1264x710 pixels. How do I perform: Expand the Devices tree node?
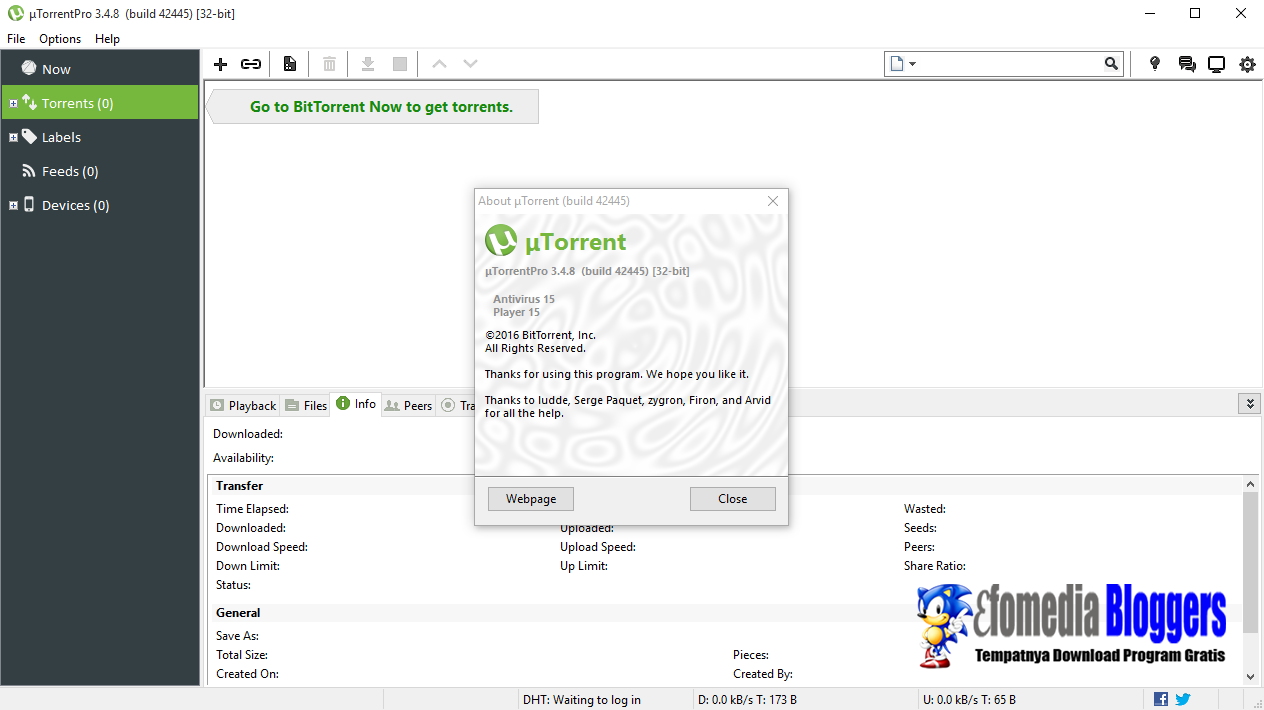[13, 206]
